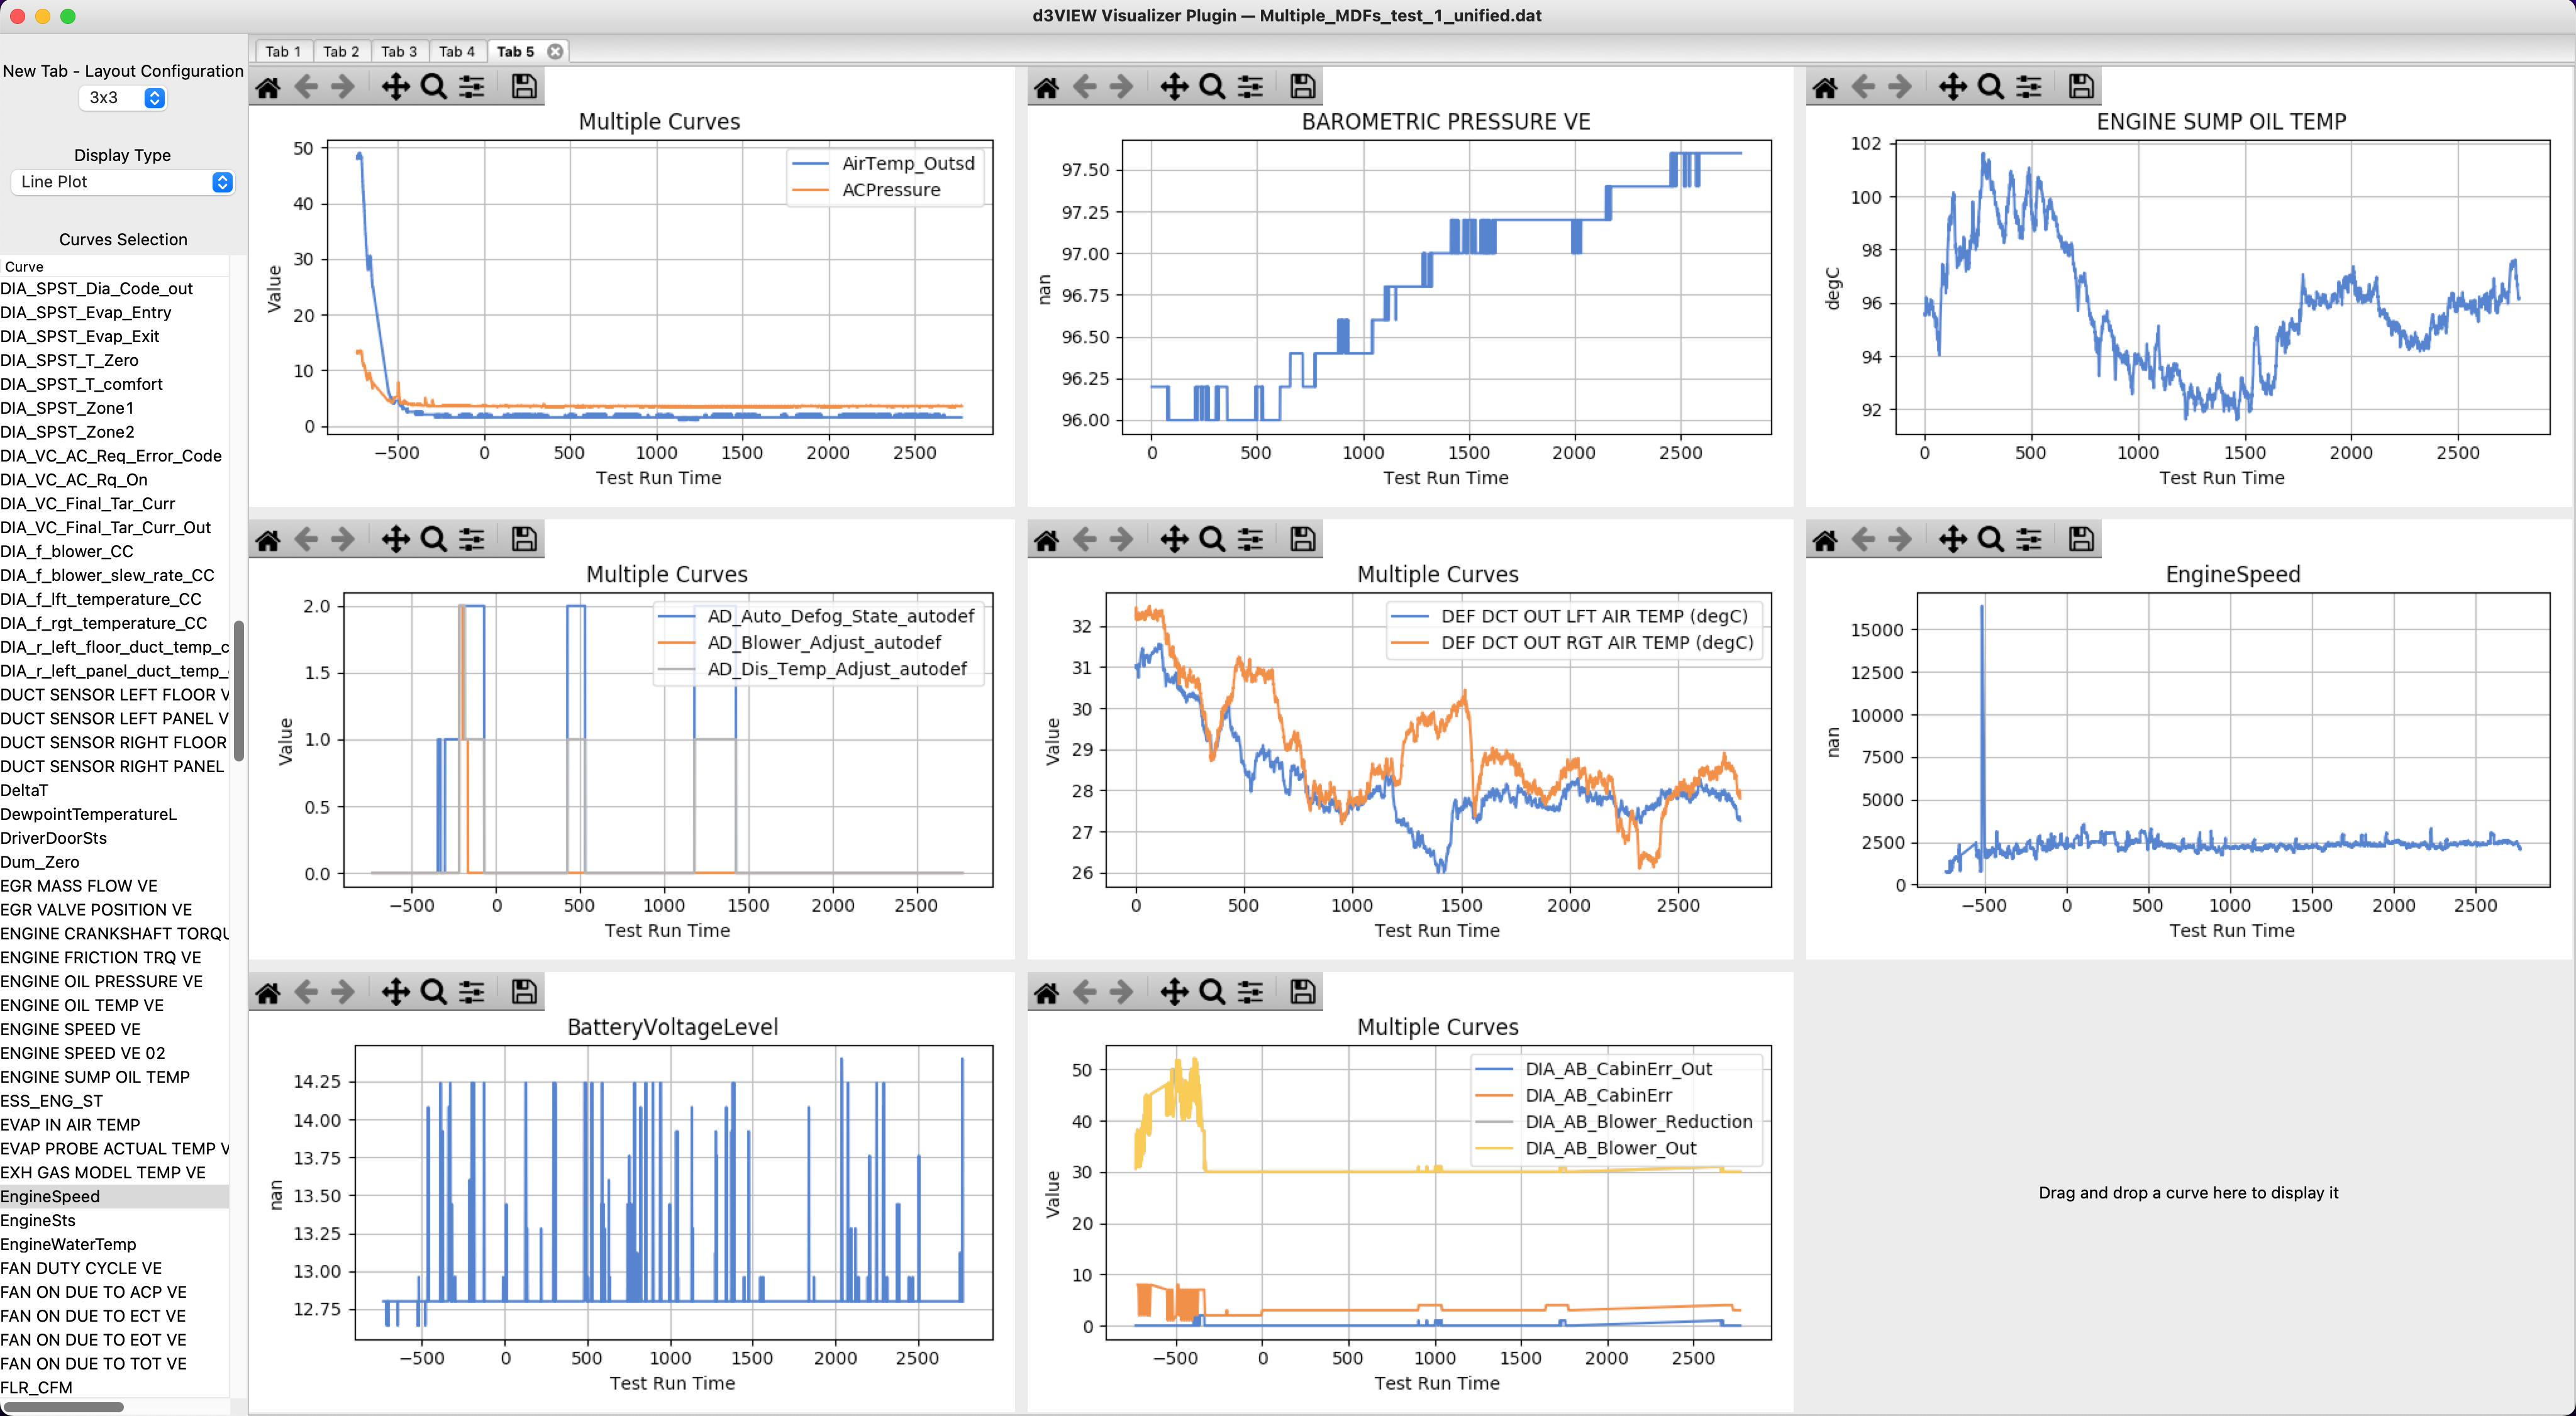Select Pan tool in AirTemp_Outsd plot toolbar
2576x1416 pixels.
[x=396, y=87]
